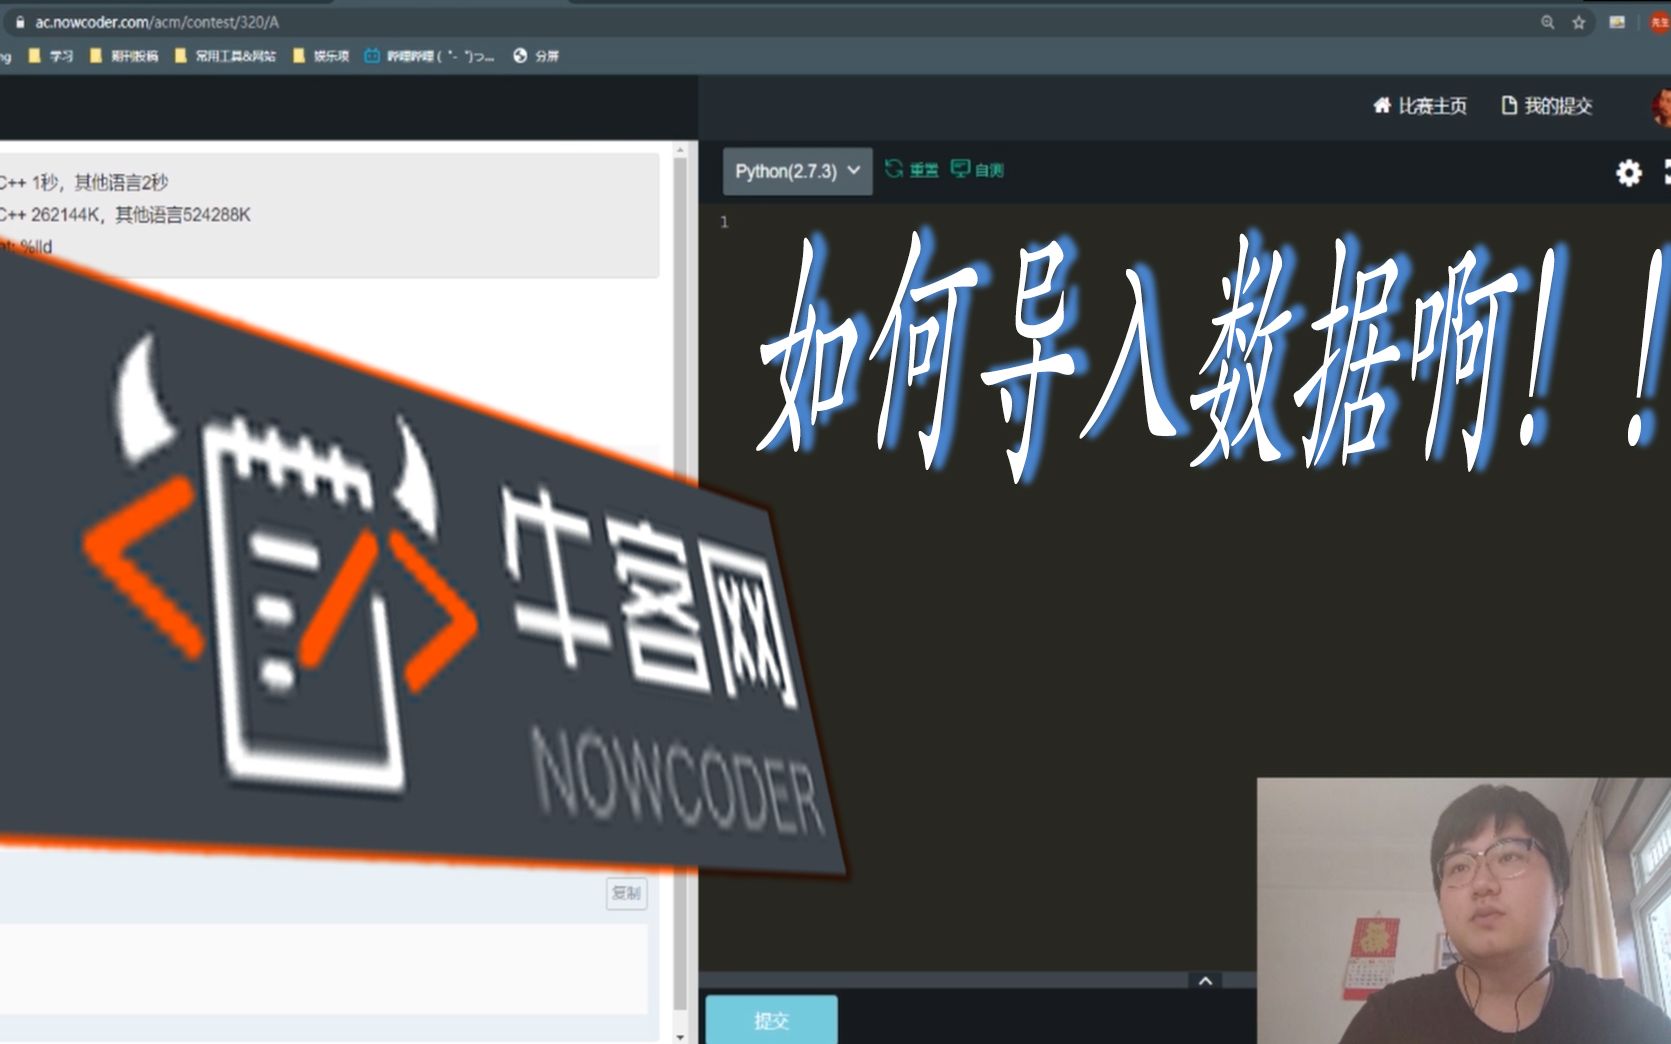The width and height of the screenshot is (1671, 1044).
Task: Open the Python(2.7.3) language dropdown
Action: (x=797, y=171)
